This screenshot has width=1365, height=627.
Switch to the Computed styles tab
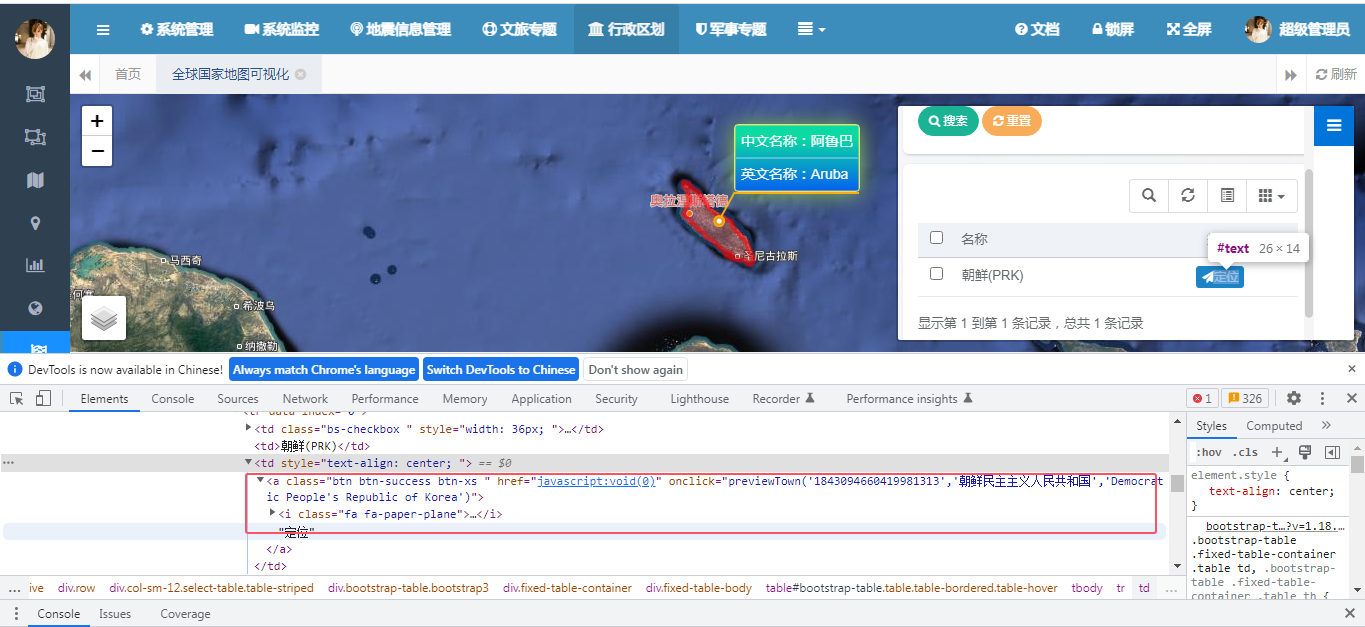click(1274, 425)
